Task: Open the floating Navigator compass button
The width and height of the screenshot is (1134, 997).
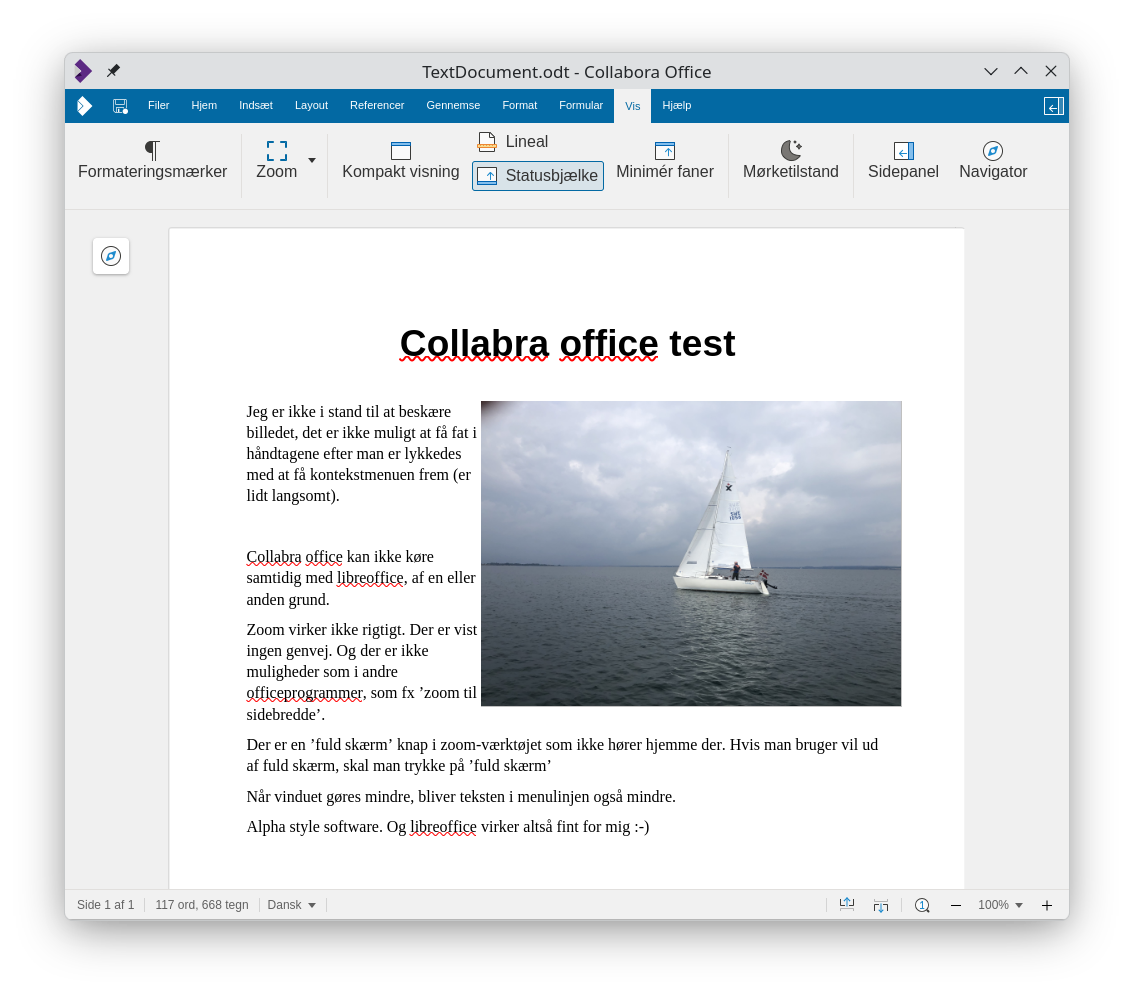Action: (x=111, y=256)
